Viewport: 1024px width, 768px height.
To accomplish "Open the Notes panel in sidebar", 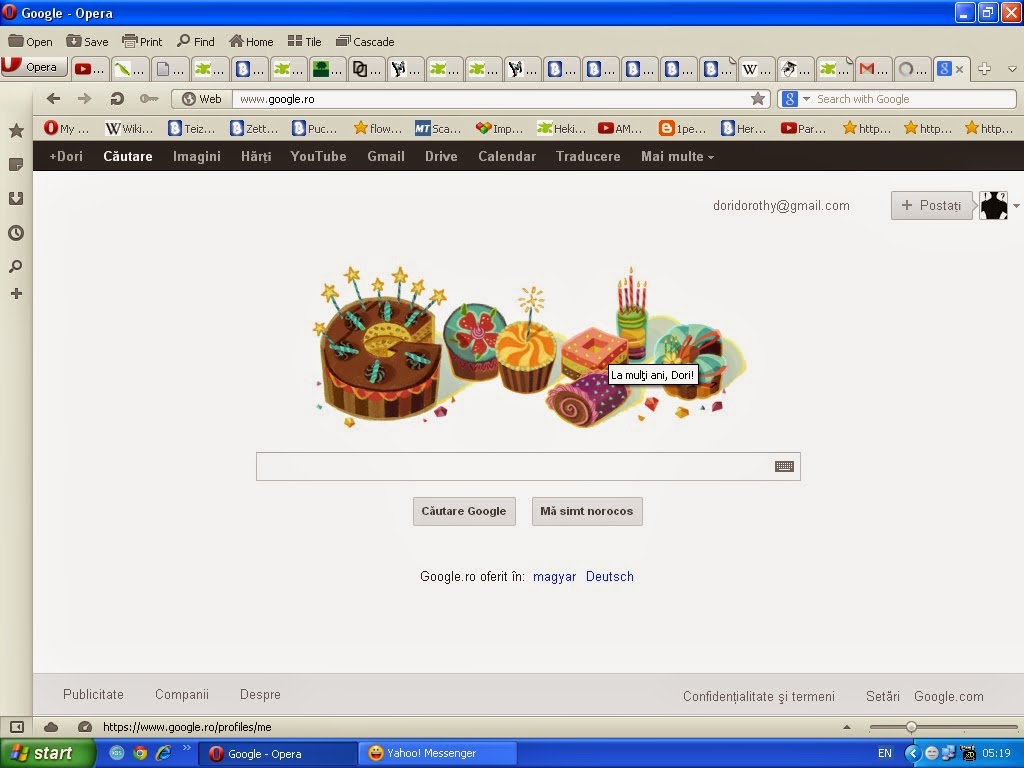I will click(x=16, y=165).
